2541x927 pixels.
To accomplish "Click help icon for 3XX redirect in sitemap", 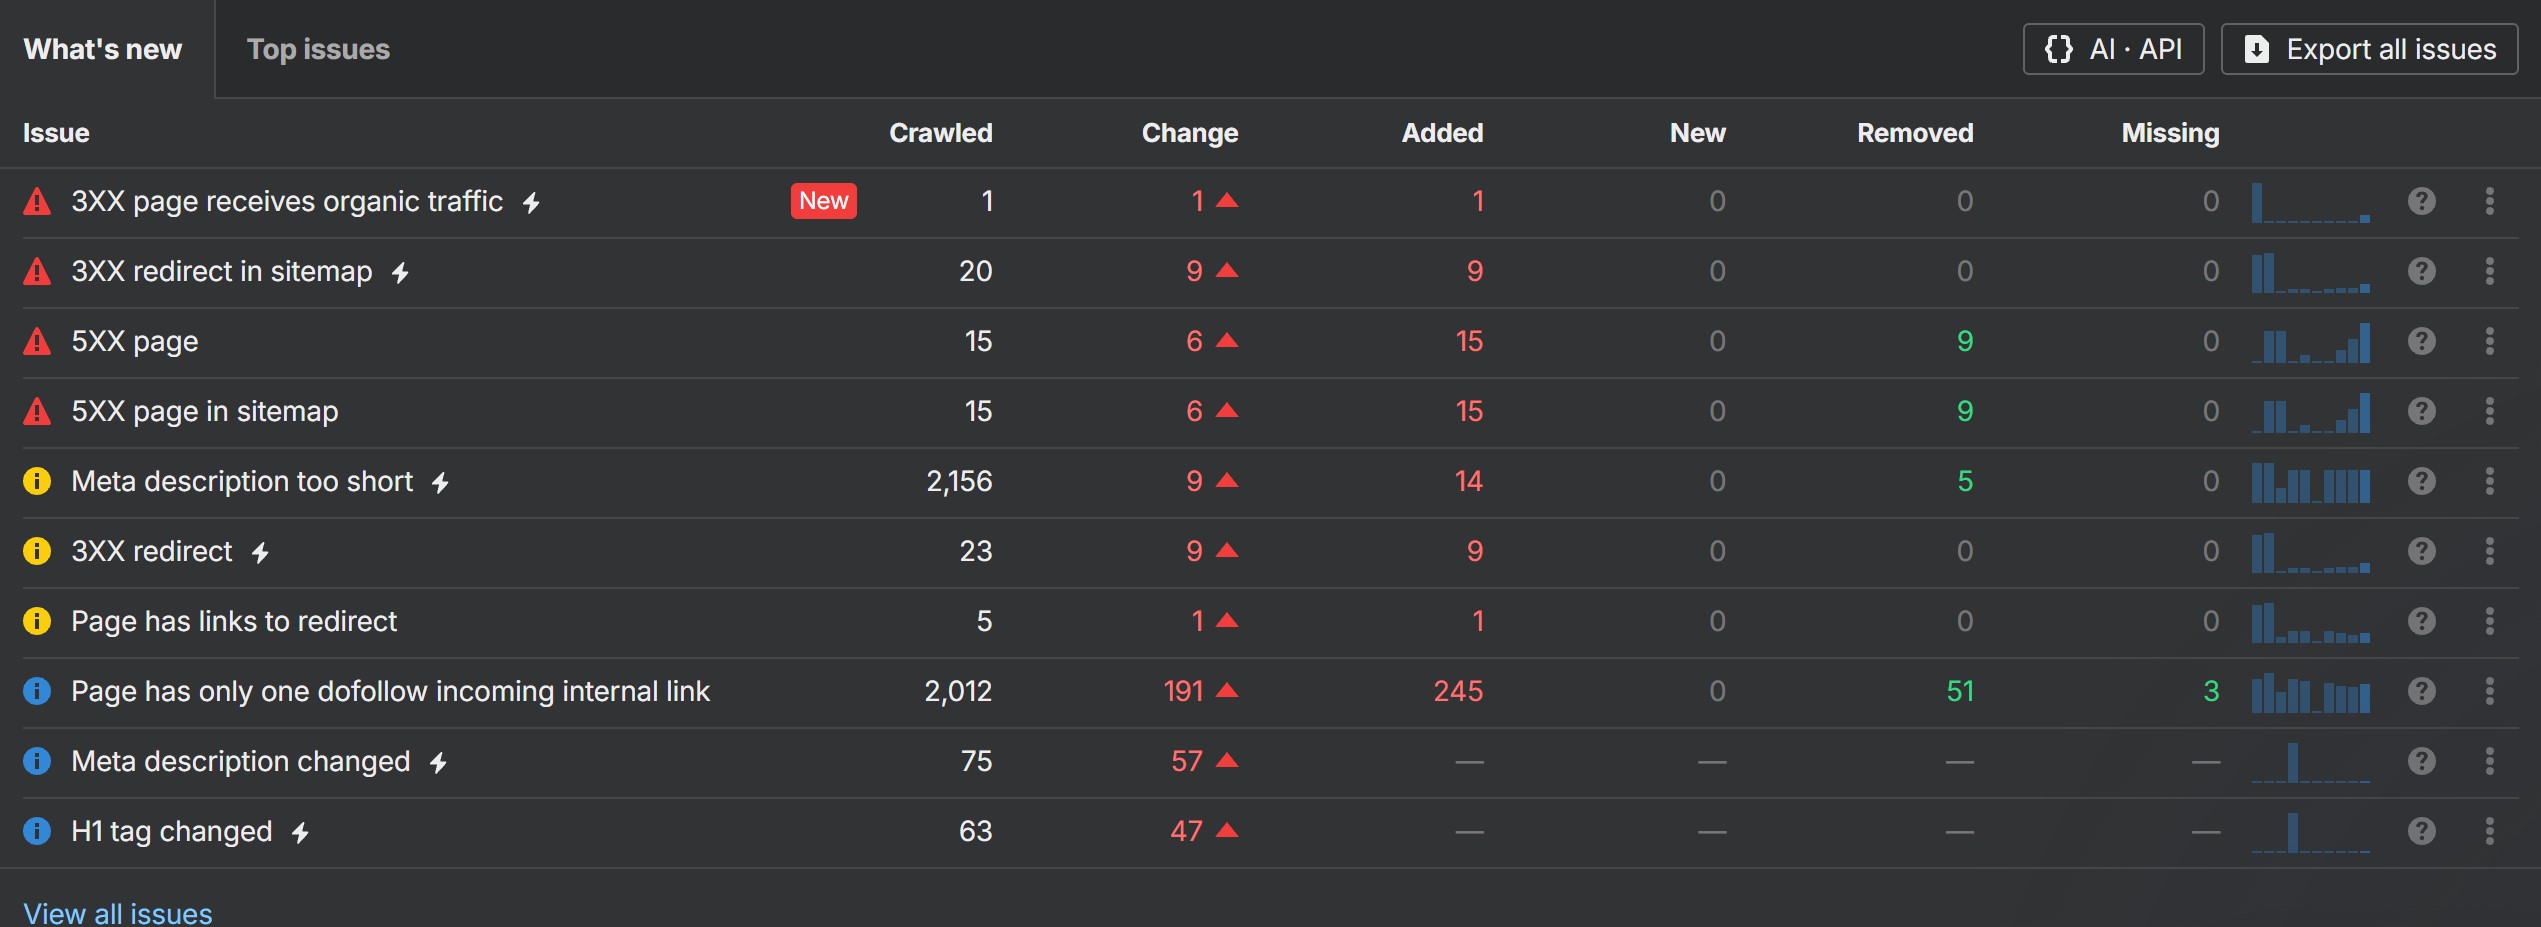I will (x=2421, y=271).
